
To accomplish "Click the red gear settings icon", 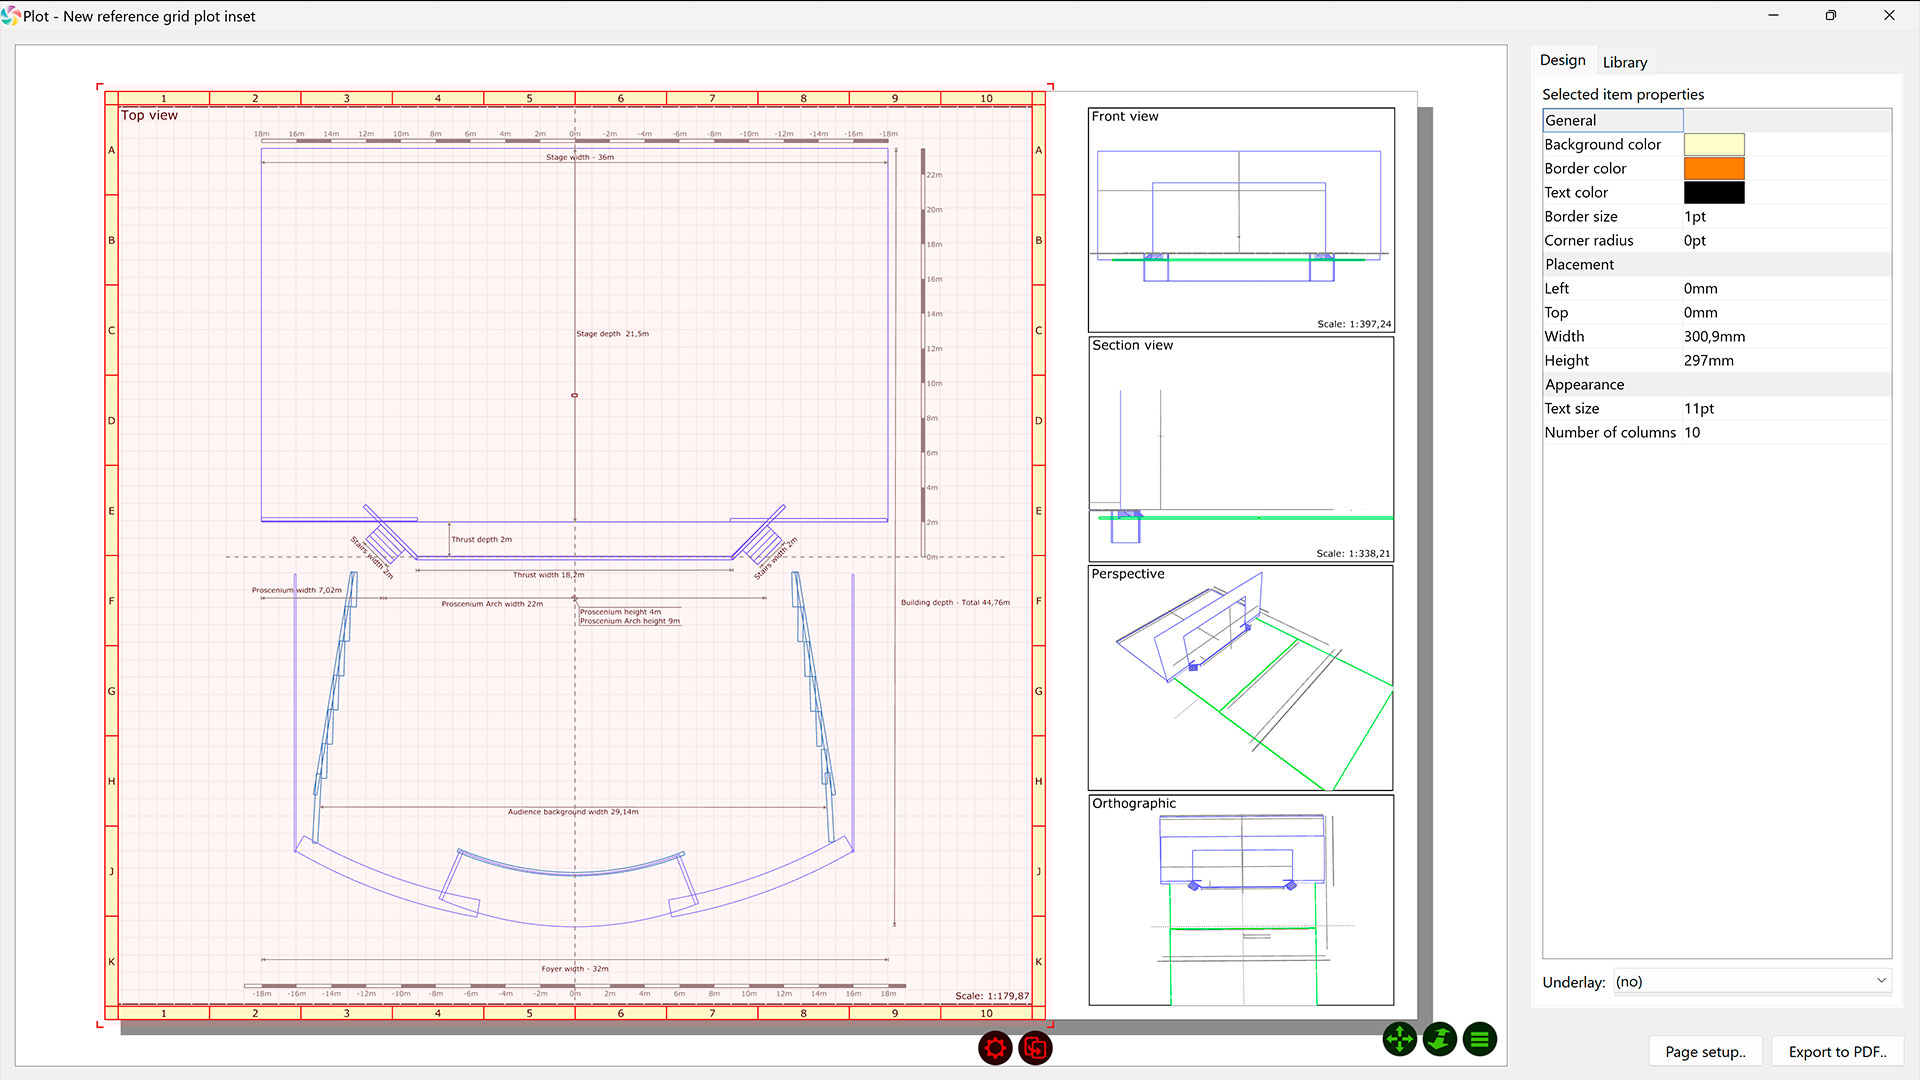I will pos(995,1048).
